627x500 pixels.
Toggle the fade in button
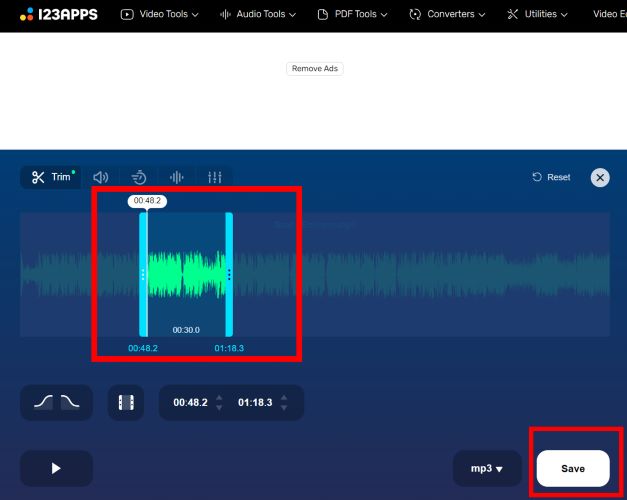tap(43, 402)
